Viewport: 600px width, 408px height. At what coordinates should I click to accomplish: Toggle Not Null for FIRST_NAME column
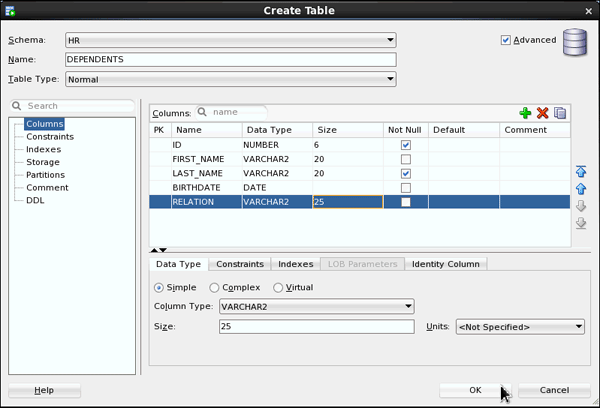pos(406,159)
